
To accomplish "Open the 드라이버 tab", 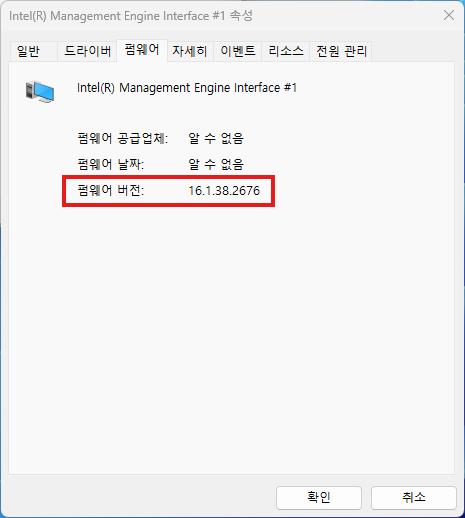I will click(x=87, y=51).
